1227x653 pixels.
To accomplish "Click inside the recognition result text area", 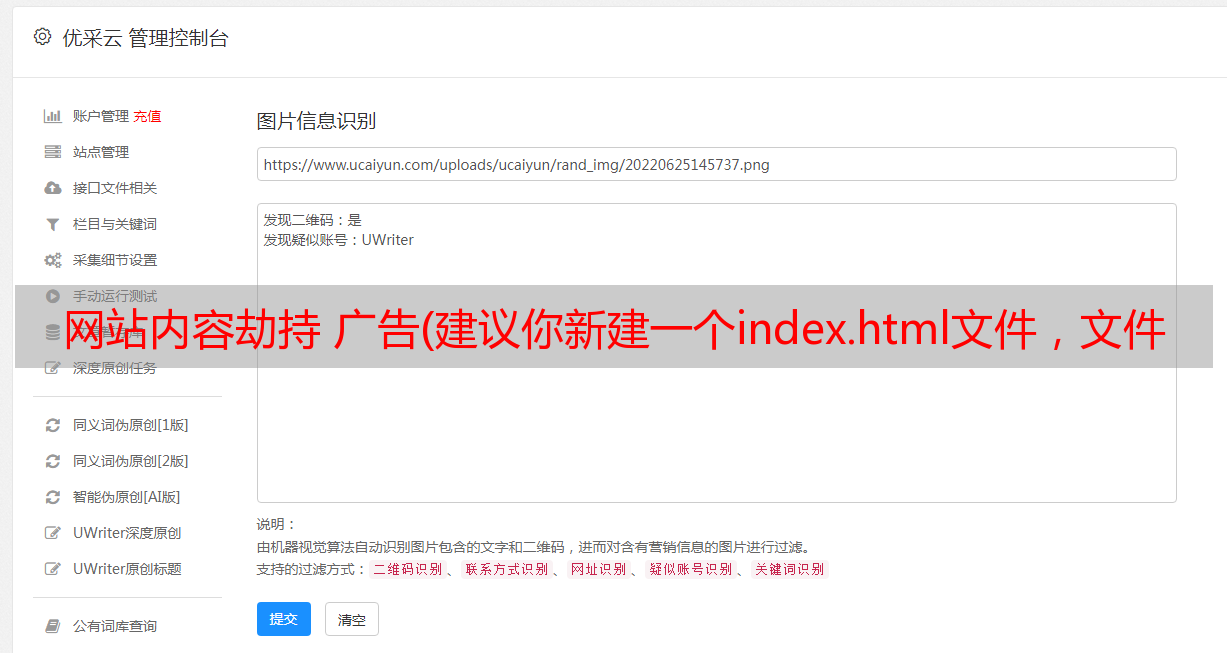I will [716, 353].
